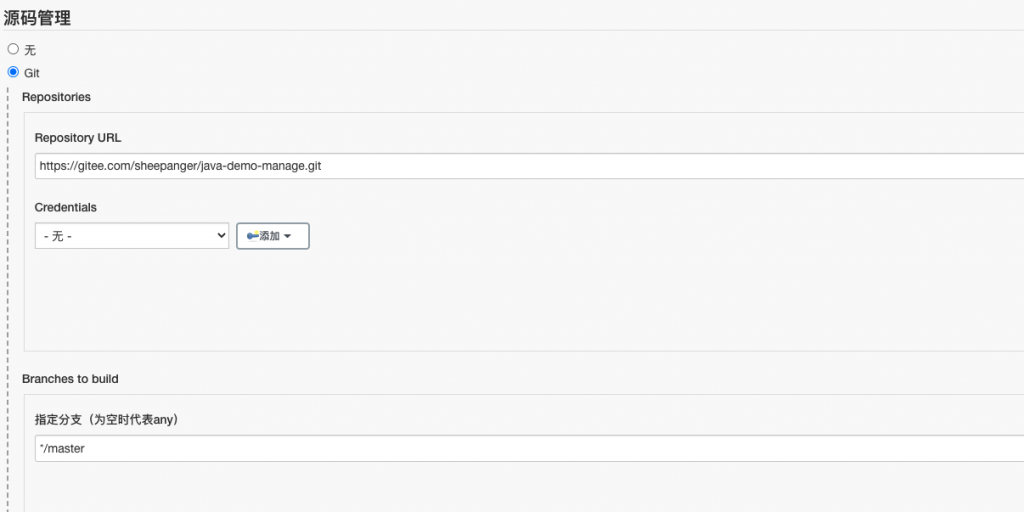Click the chevron arrow of Credentials select

[x=221, y=236]
